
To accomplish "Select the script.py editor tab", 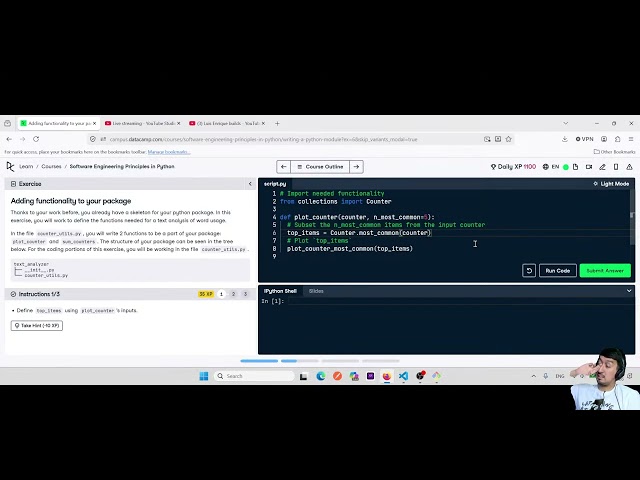I will point(275,184).
